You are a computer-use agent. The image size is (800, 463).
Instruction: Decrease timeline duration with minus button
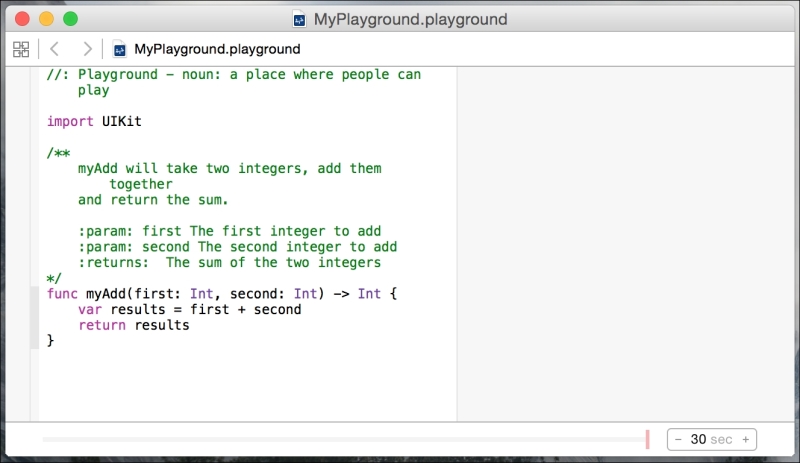[x=678, y=439]
